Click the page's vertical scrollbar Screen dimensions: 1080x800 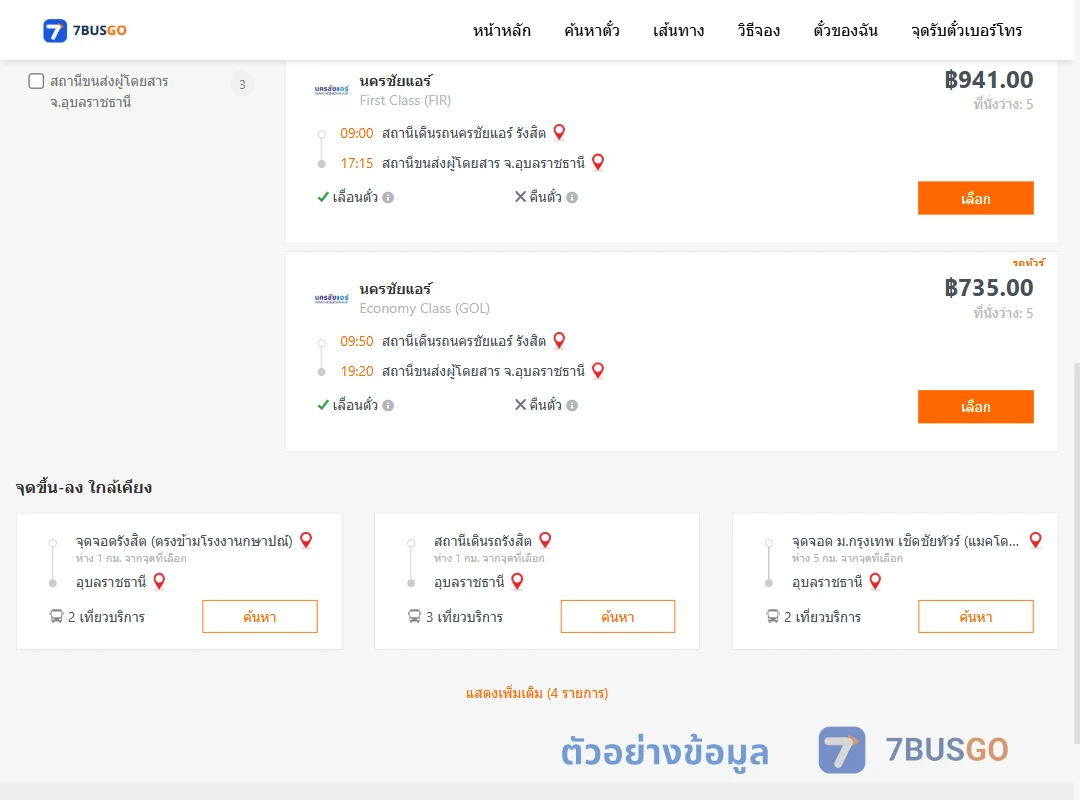tap(1076, 553)
